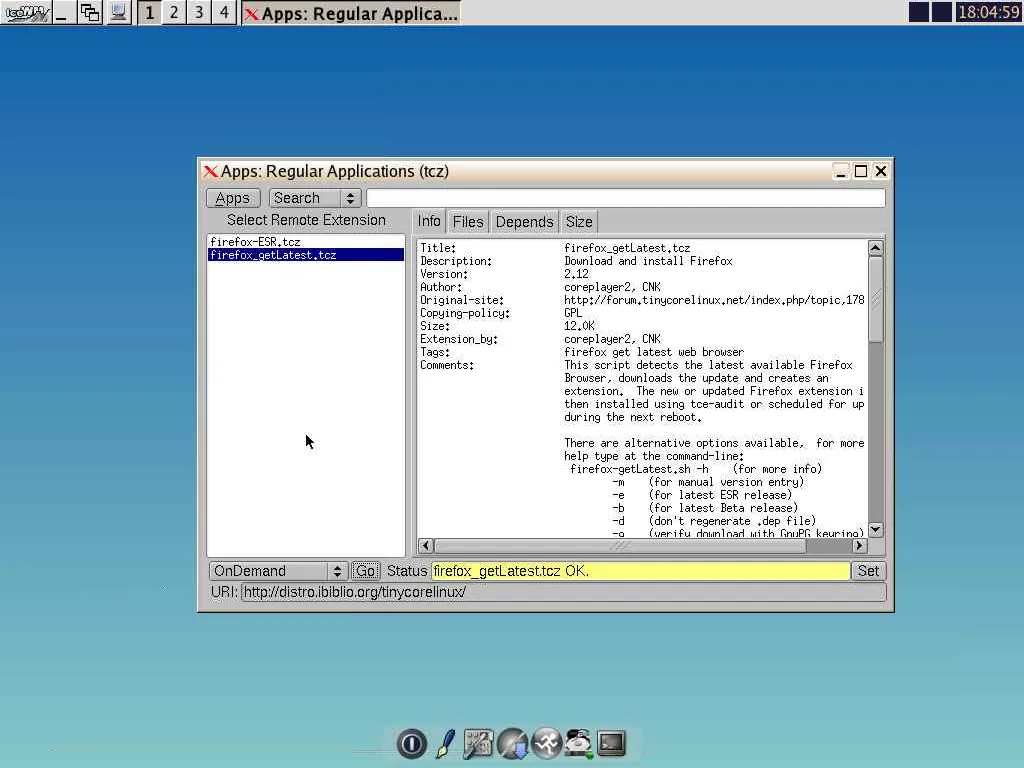Open the Run Program dock icon
1024x768 pixels.
point(547,743)
